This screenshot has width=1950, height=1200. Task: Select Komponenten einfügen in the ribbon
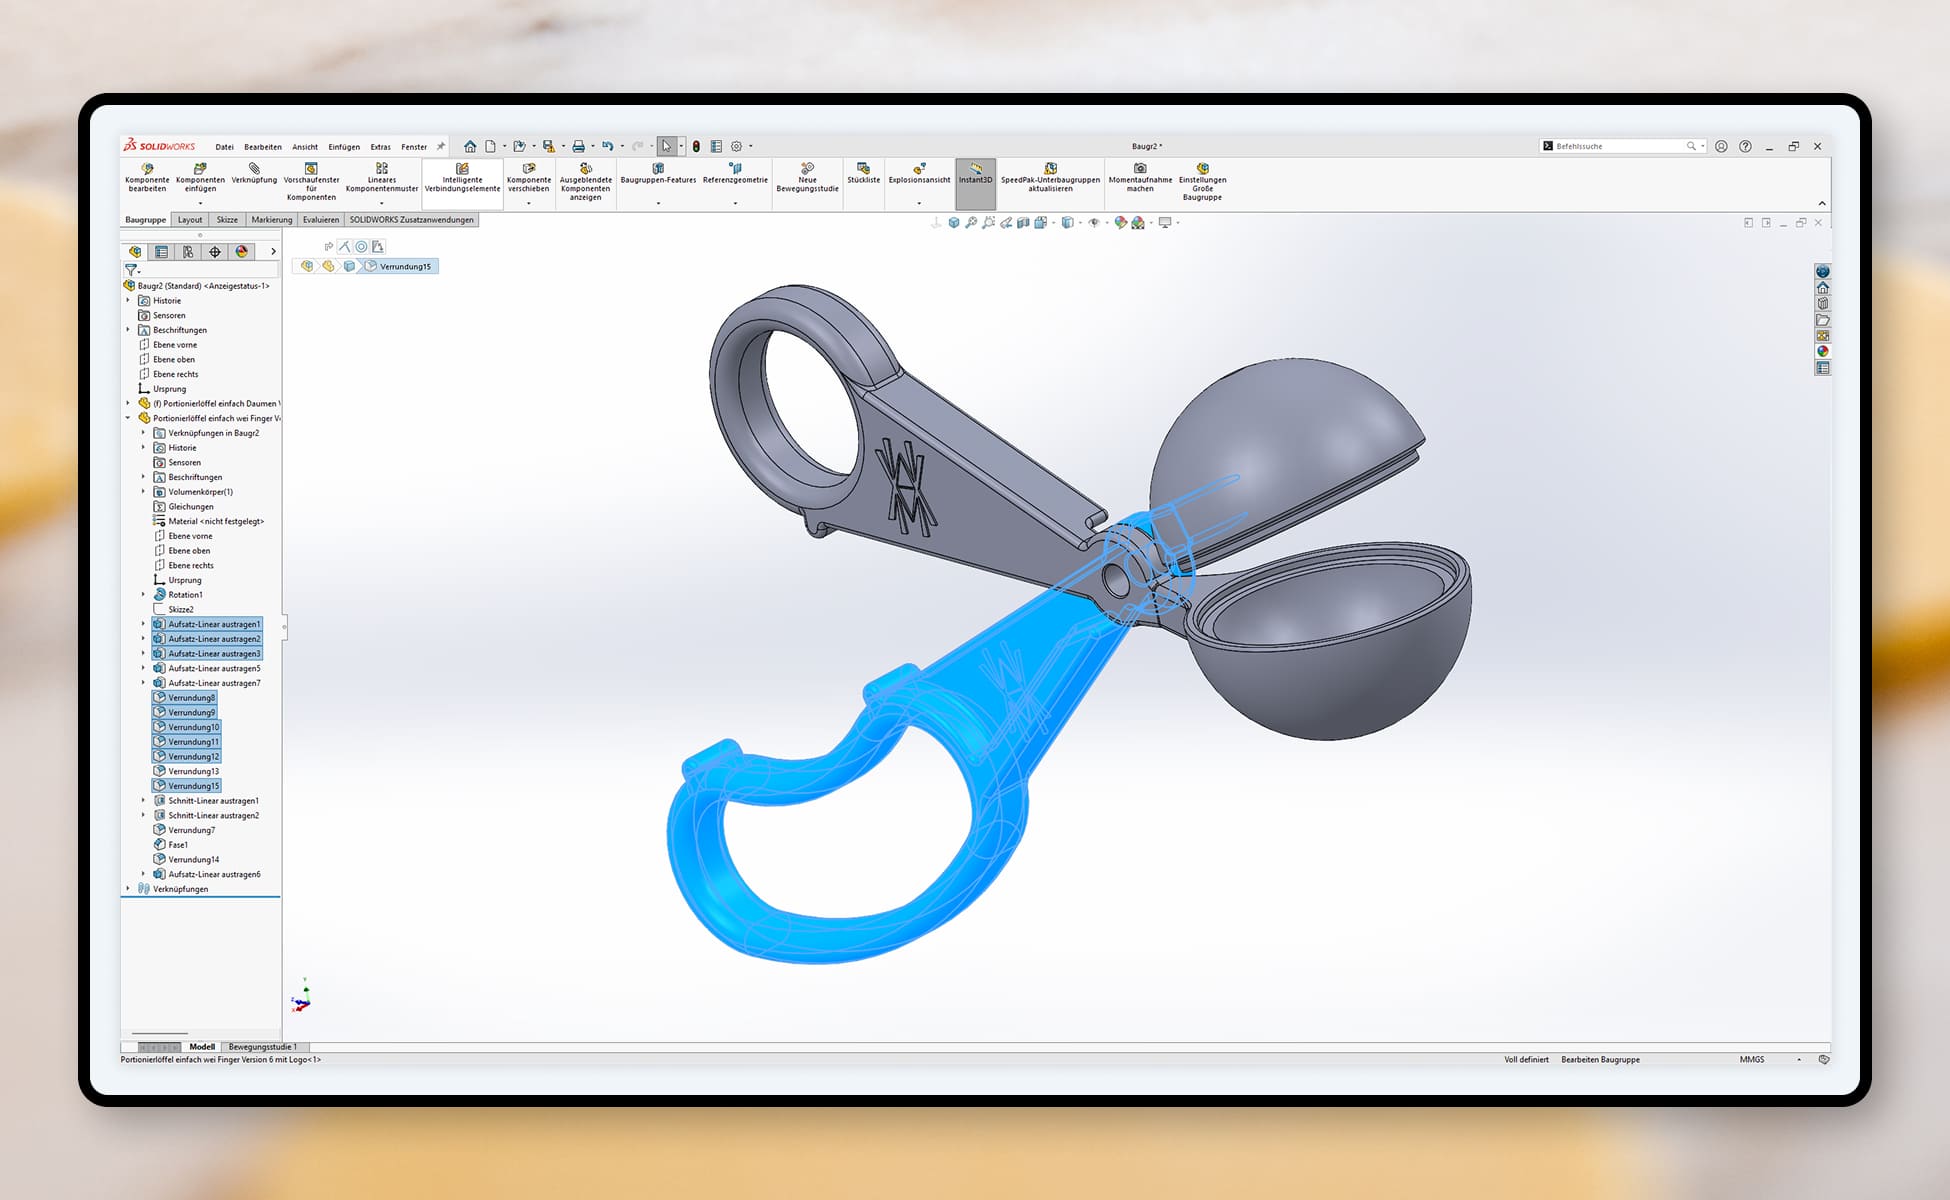tap(200, 176)
